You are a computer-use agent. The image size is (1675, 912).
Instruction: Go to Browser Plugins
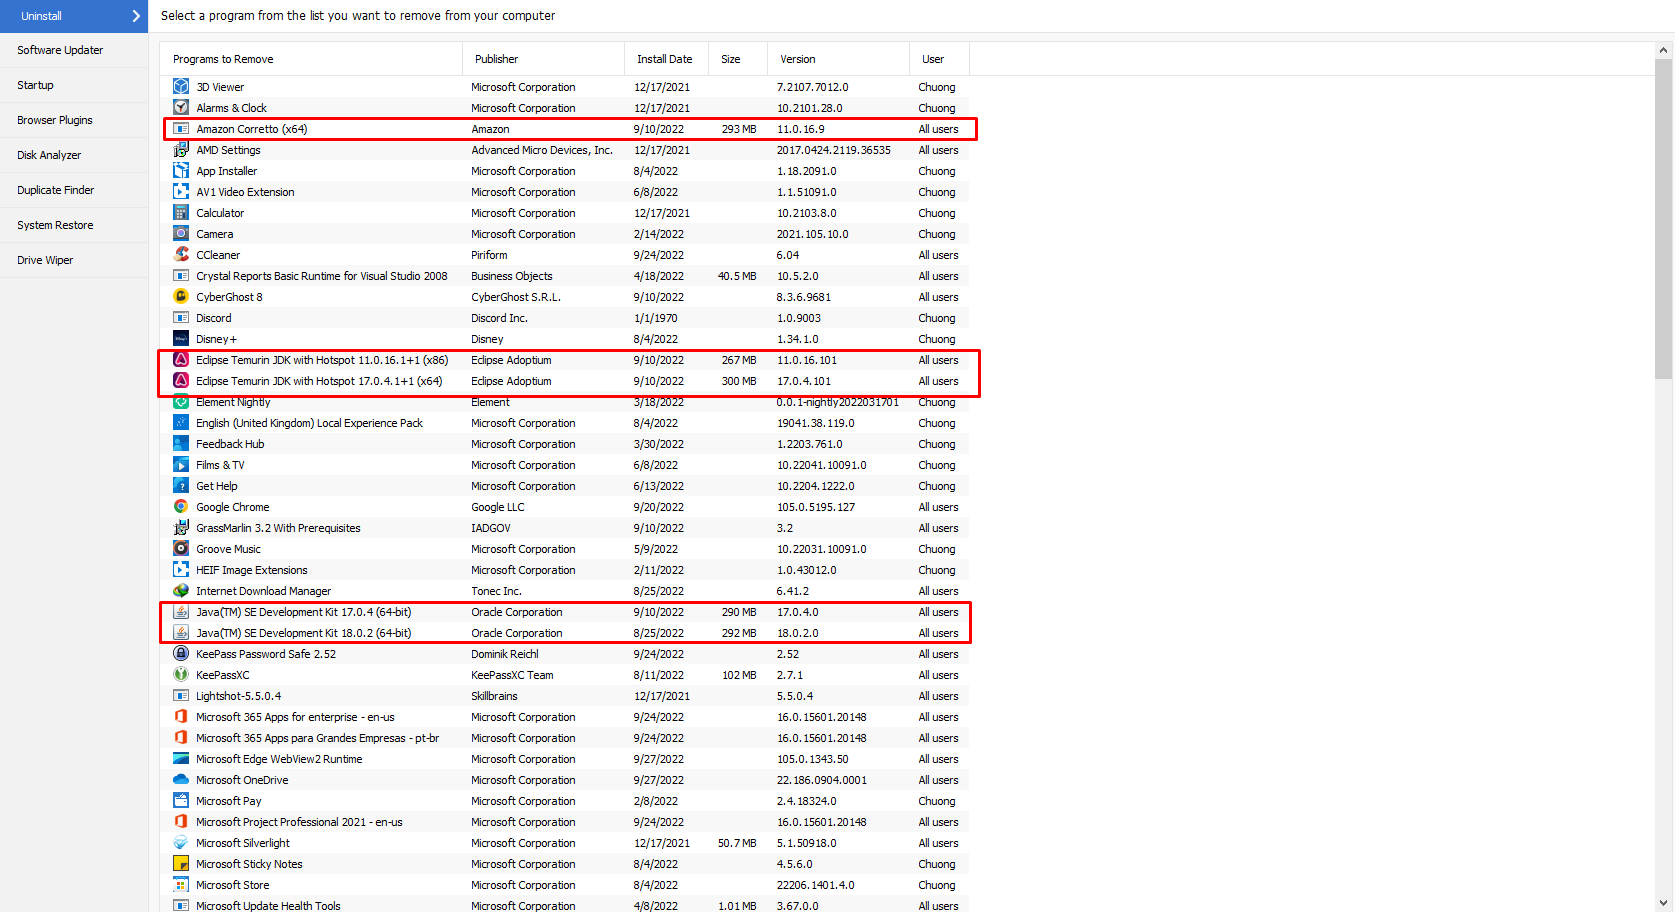(74, 120)
